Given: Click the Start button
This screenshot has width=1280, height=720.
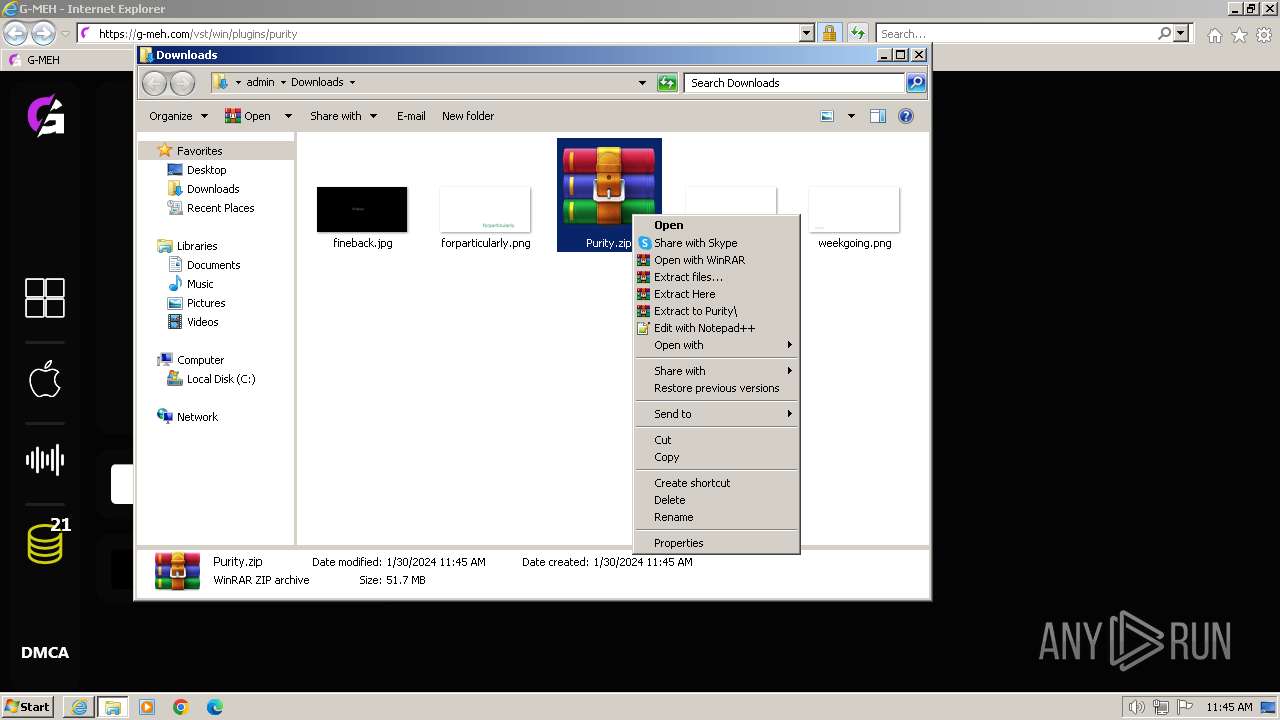Looking at the screenshot, I should coord(27,706).
